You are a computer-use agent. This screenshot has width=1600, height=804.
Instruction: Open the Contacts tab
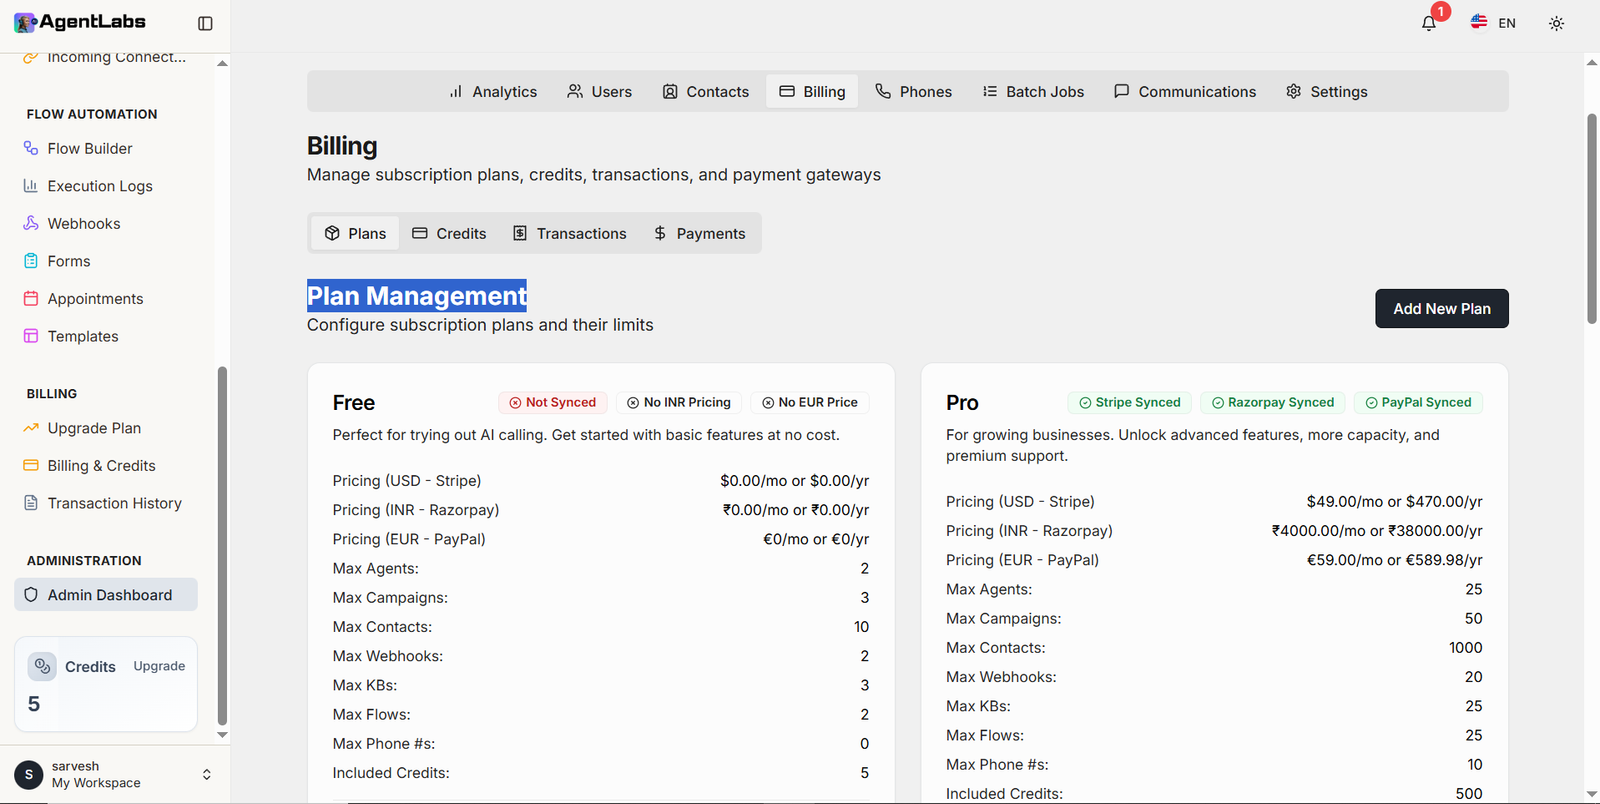click(x=705, y=91)
